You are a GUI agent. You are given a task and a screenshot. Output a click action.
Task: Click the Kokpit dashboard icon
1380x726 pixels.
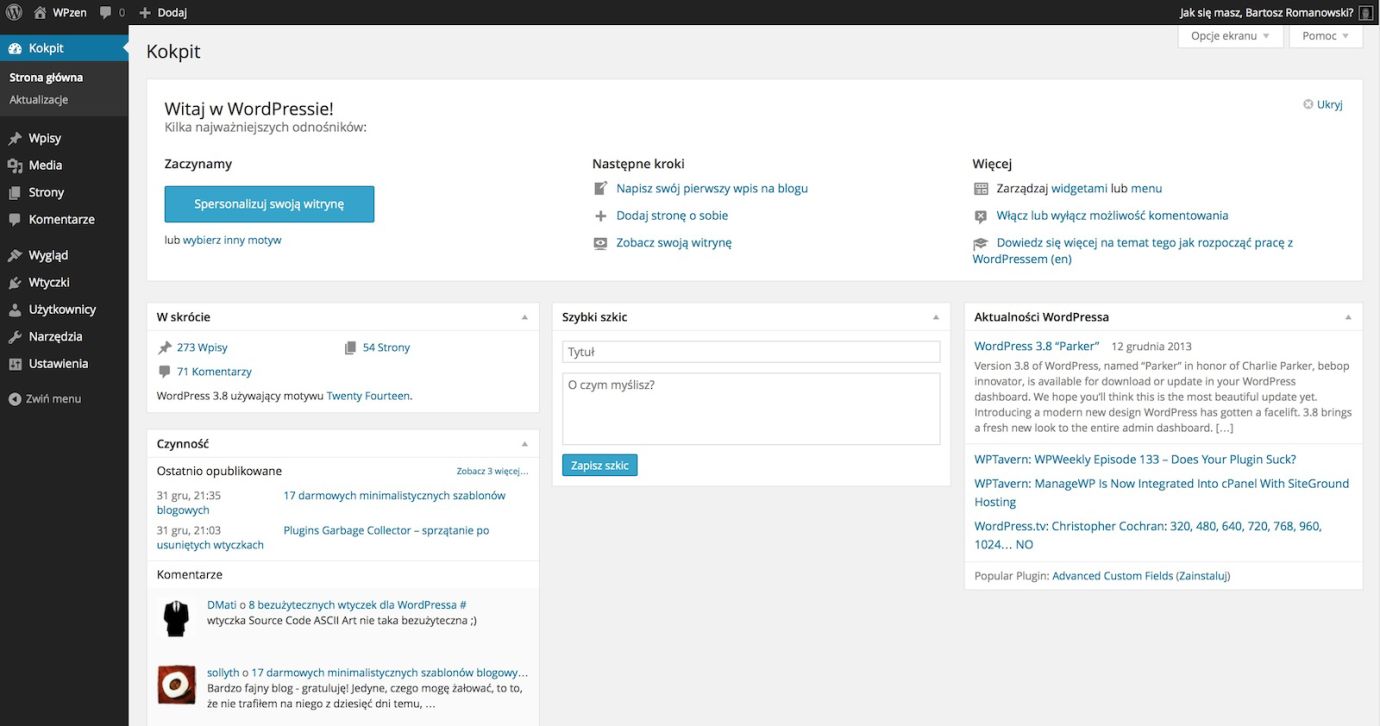coord(15,48)
